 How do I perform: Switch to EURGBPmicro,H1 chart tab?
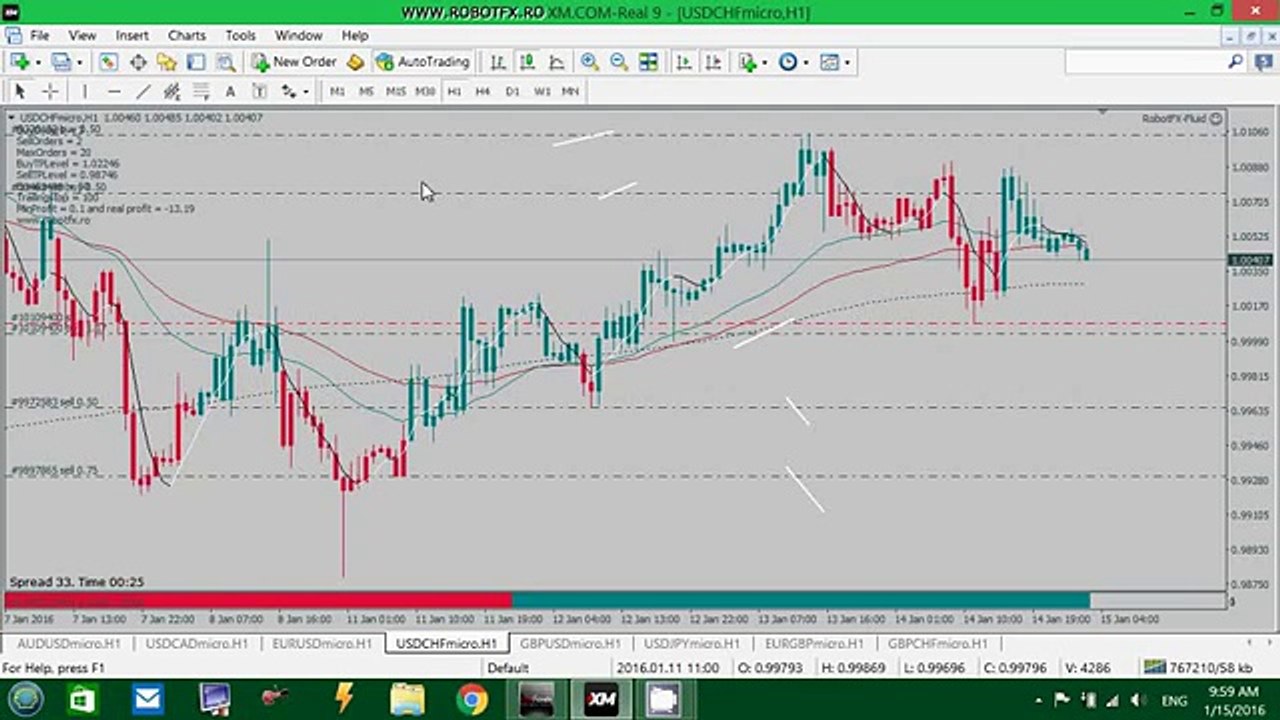[x=814, y=643]
